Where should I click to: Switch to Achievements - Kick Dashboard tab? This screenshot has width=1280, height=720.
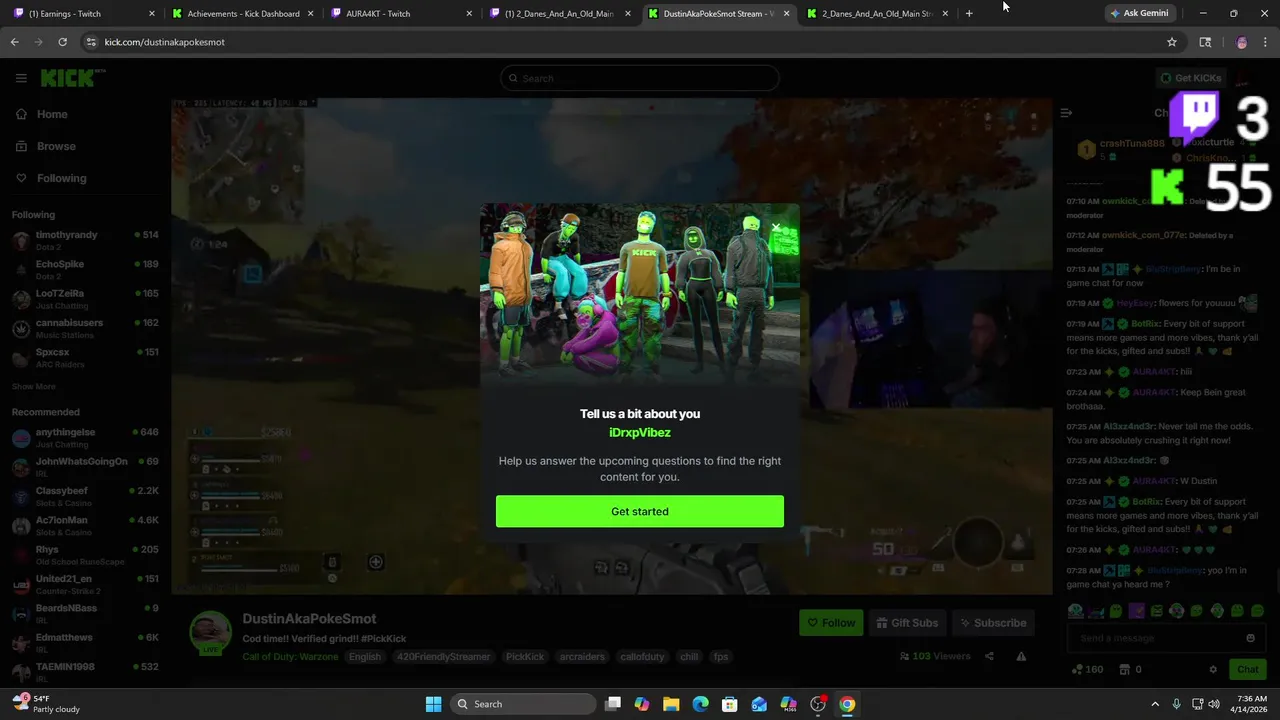tap(243, 13)
